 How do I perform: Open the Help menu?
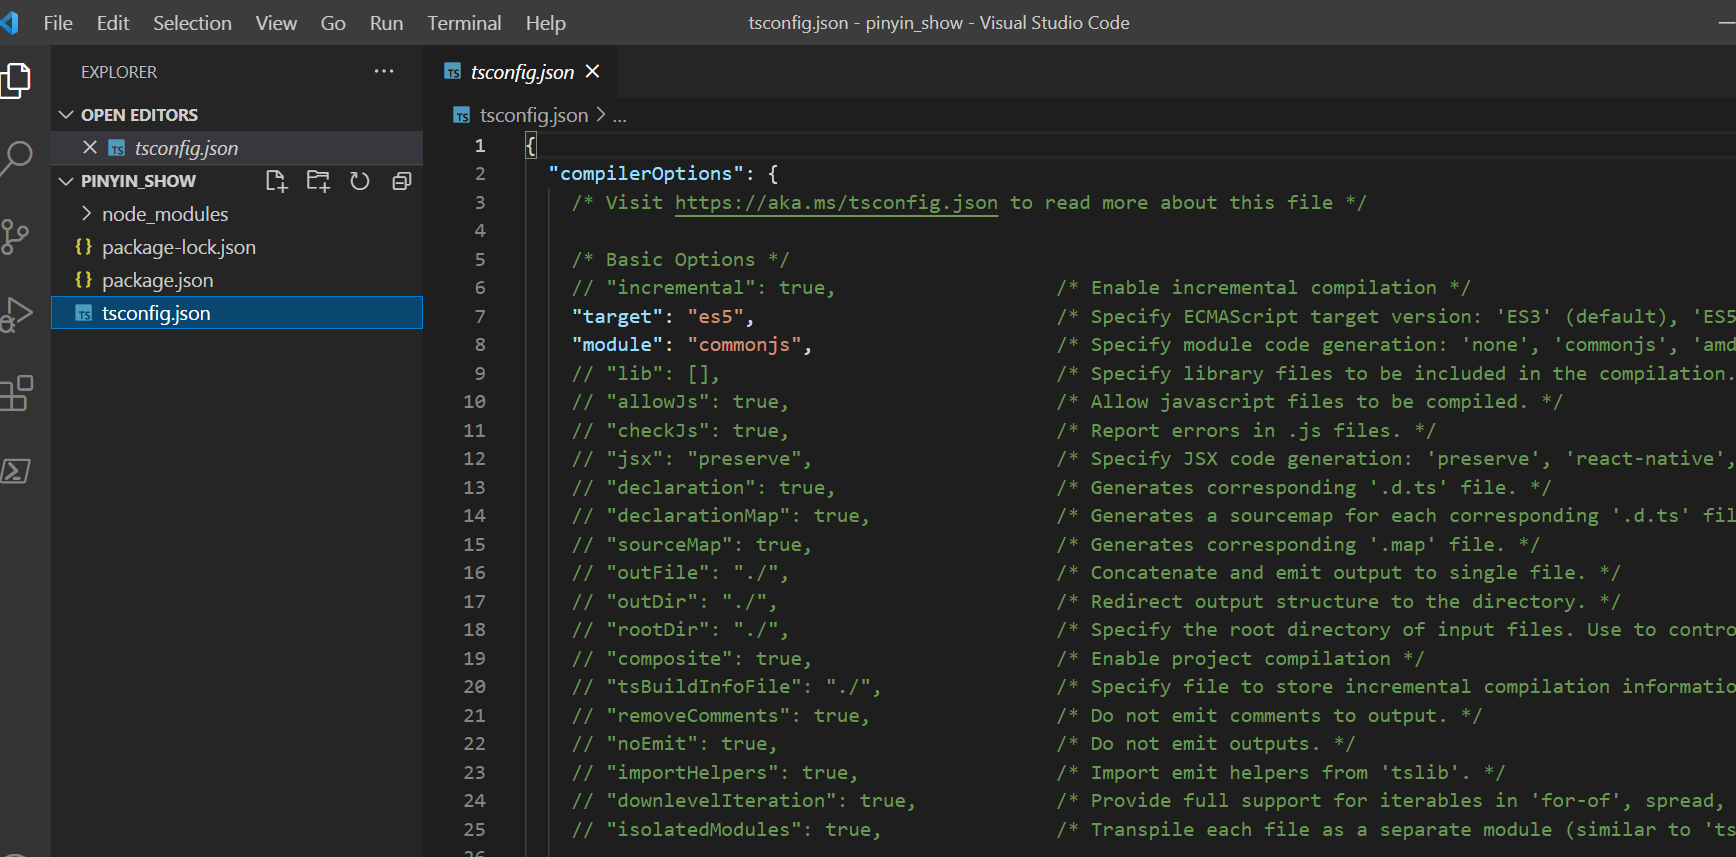pos(546,23)
